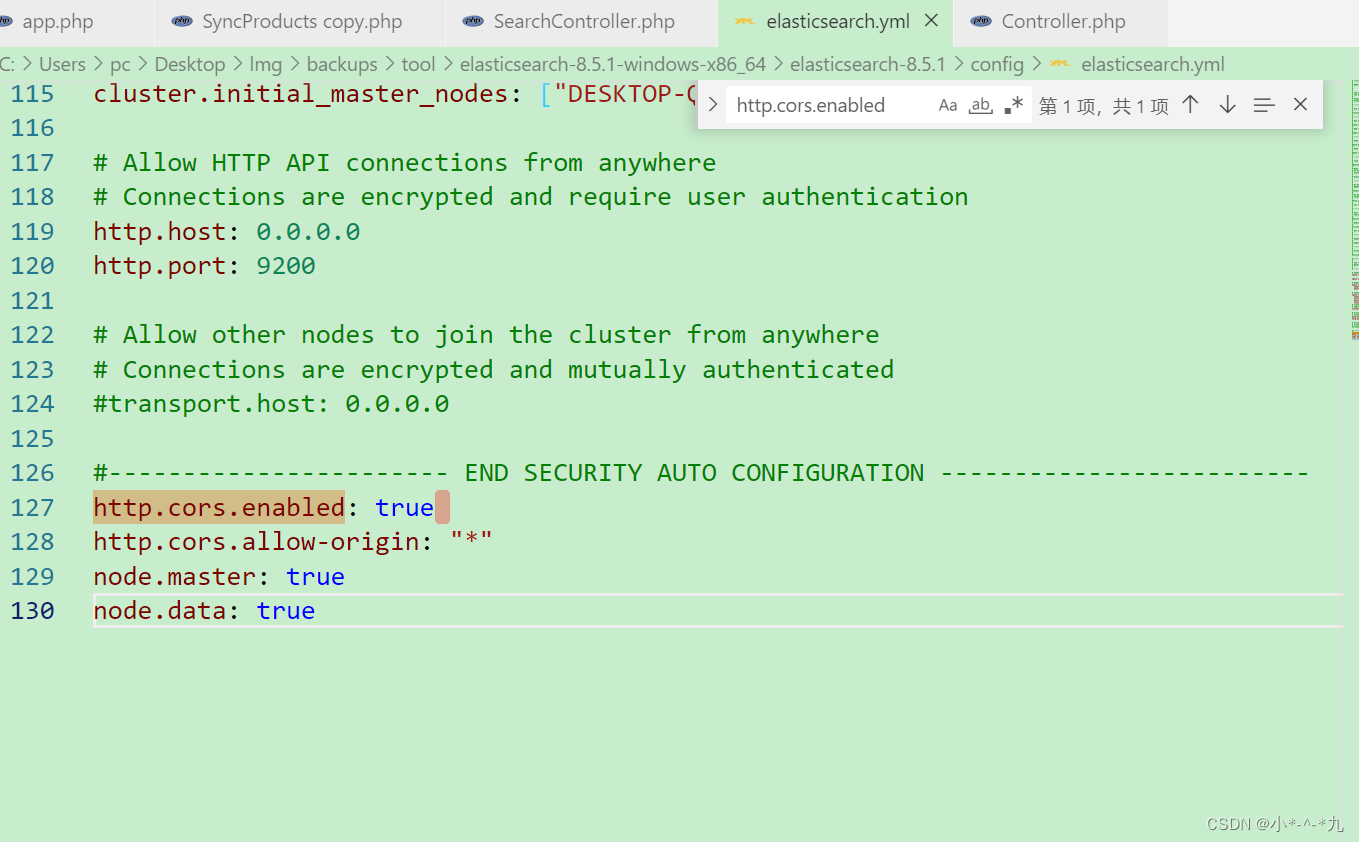Open pc breadcrumb segment
This screenshot has width=1359, height=842.
pyautogui.click(x=120, y=64)
